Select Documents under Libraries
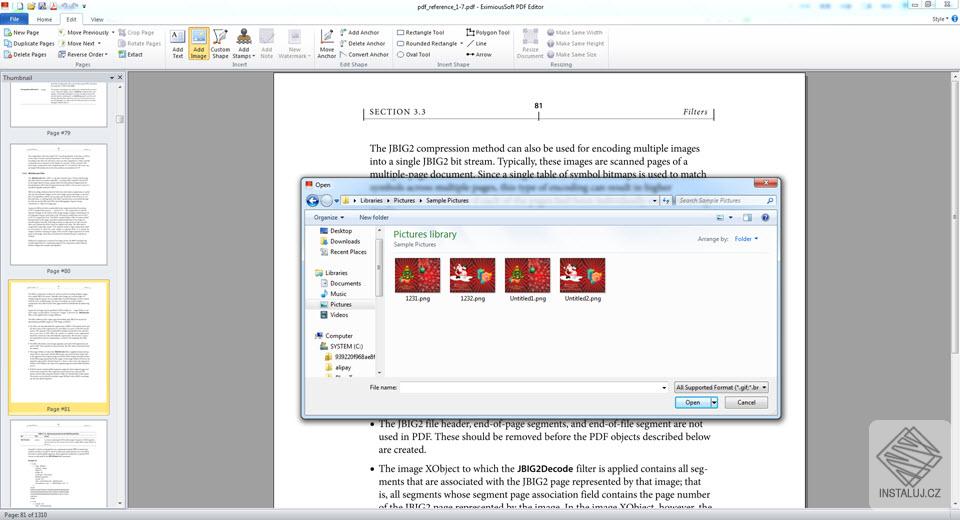 [341, 284]
